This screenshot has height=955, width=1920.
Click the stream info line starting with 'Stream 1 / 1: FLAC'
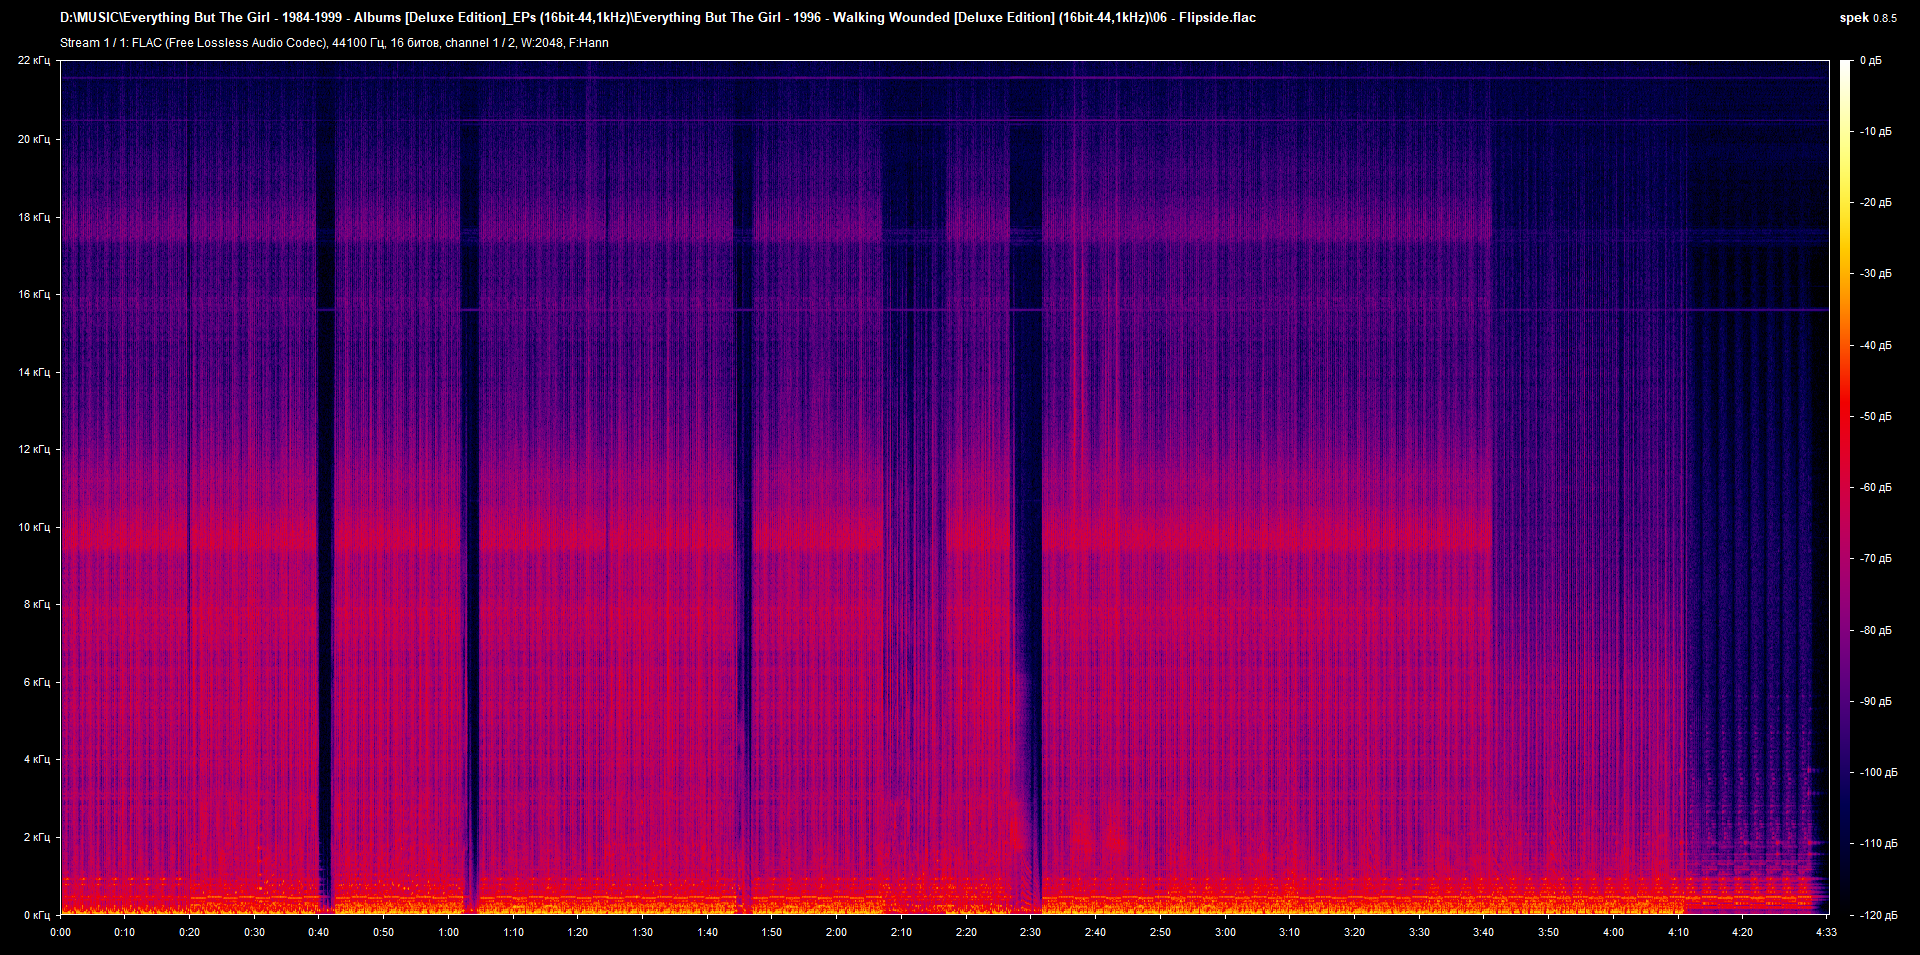tap(334, 43)
